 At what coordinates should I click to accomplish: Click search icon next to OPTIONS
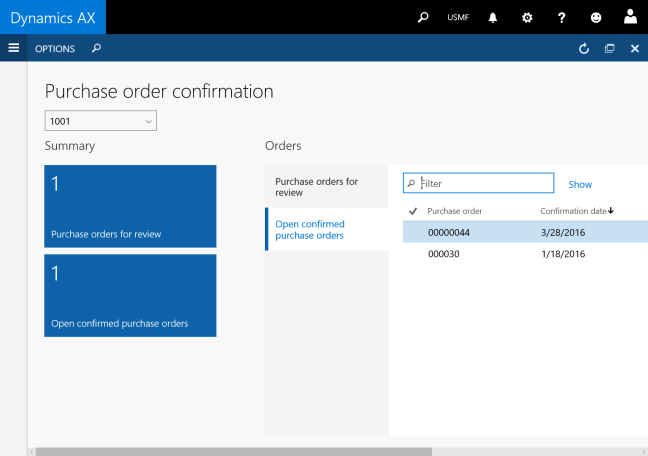click(x=96, y=48)
